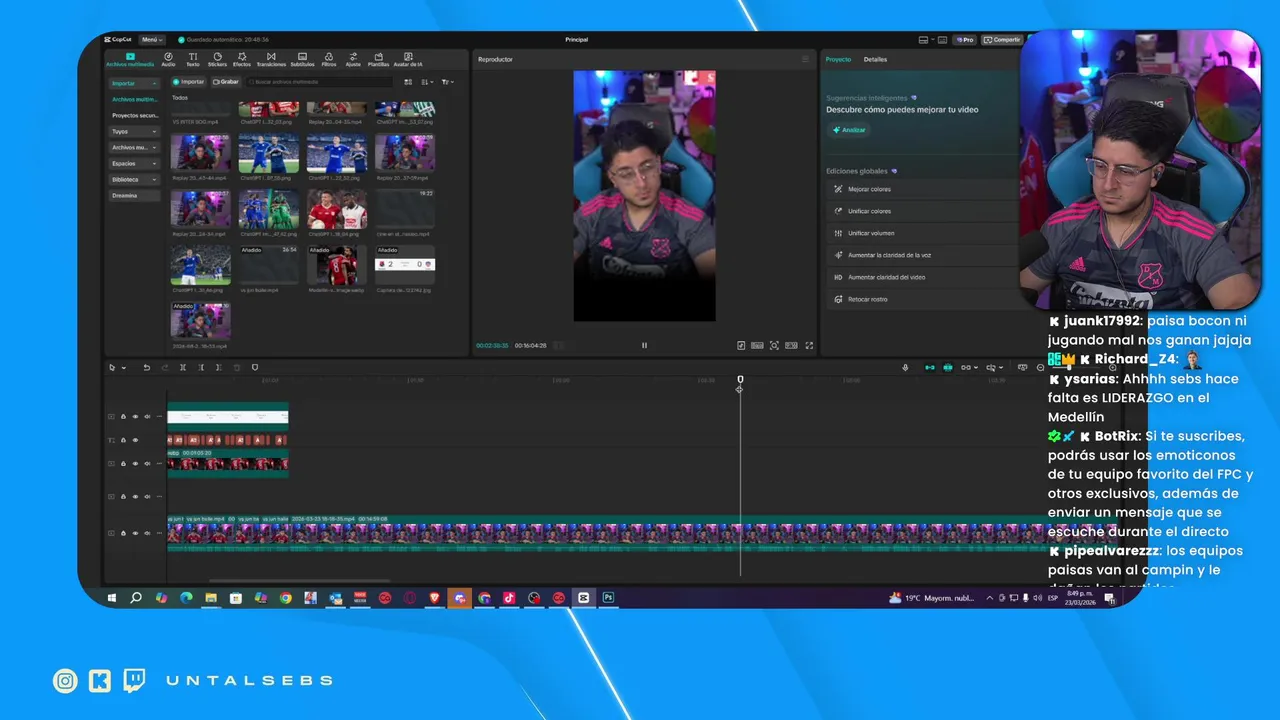The width and height of the screenshot is (1280, 720).
Task: Open the Avatar de IA tab
Action: point(408,59)
